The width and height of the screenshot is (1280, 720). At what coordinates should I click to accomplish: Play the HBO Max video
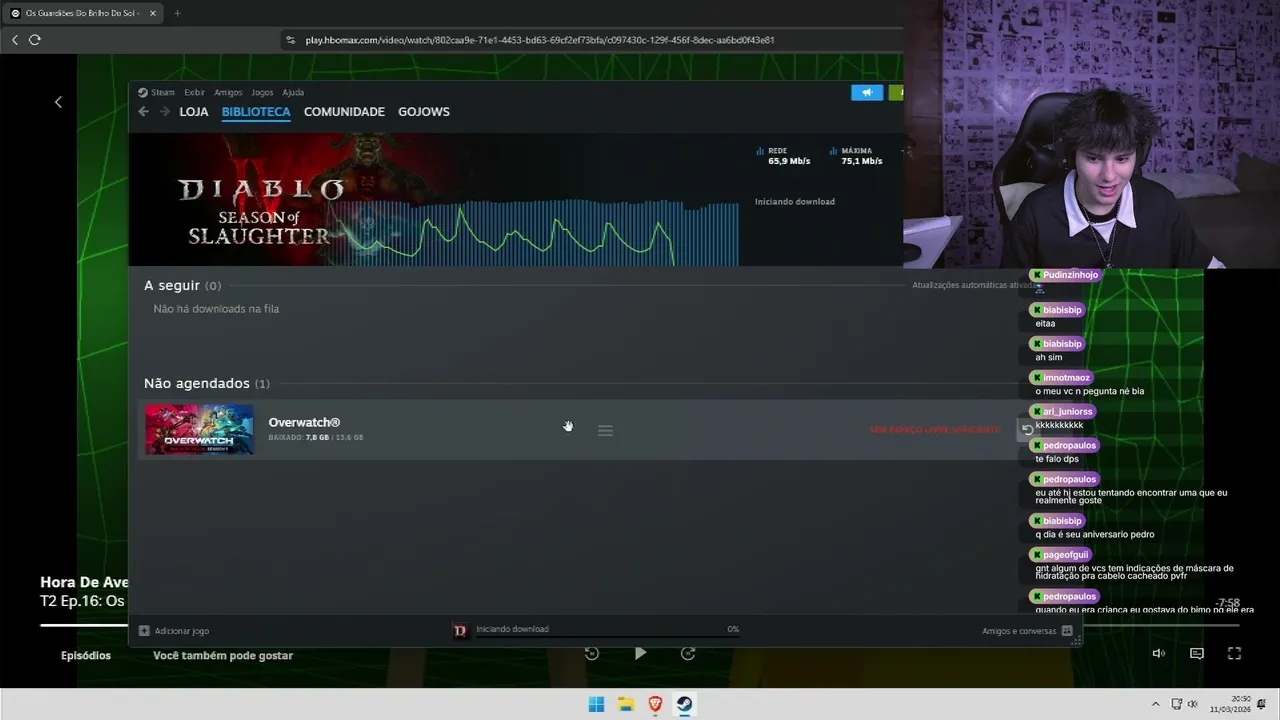(x=640, y=653)
